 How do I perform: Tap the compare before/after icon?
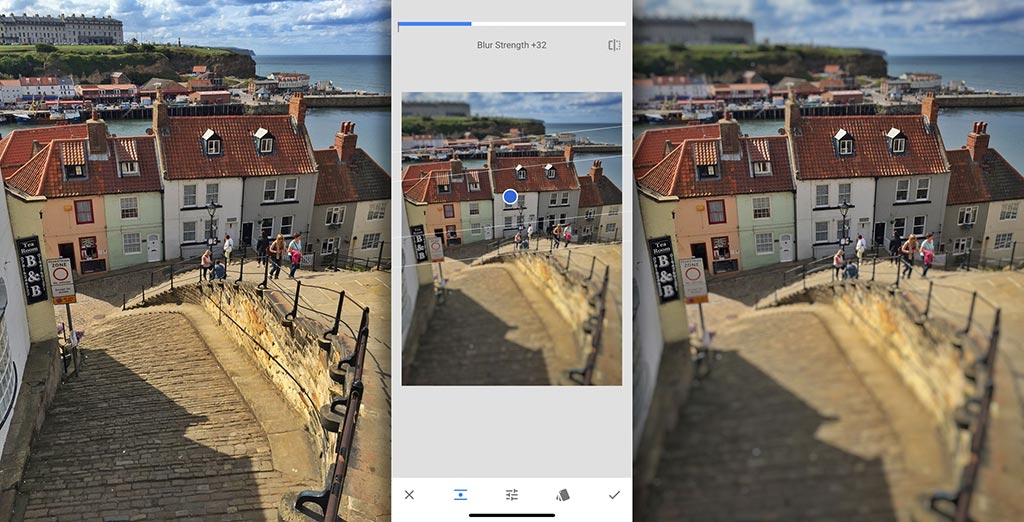614,45
